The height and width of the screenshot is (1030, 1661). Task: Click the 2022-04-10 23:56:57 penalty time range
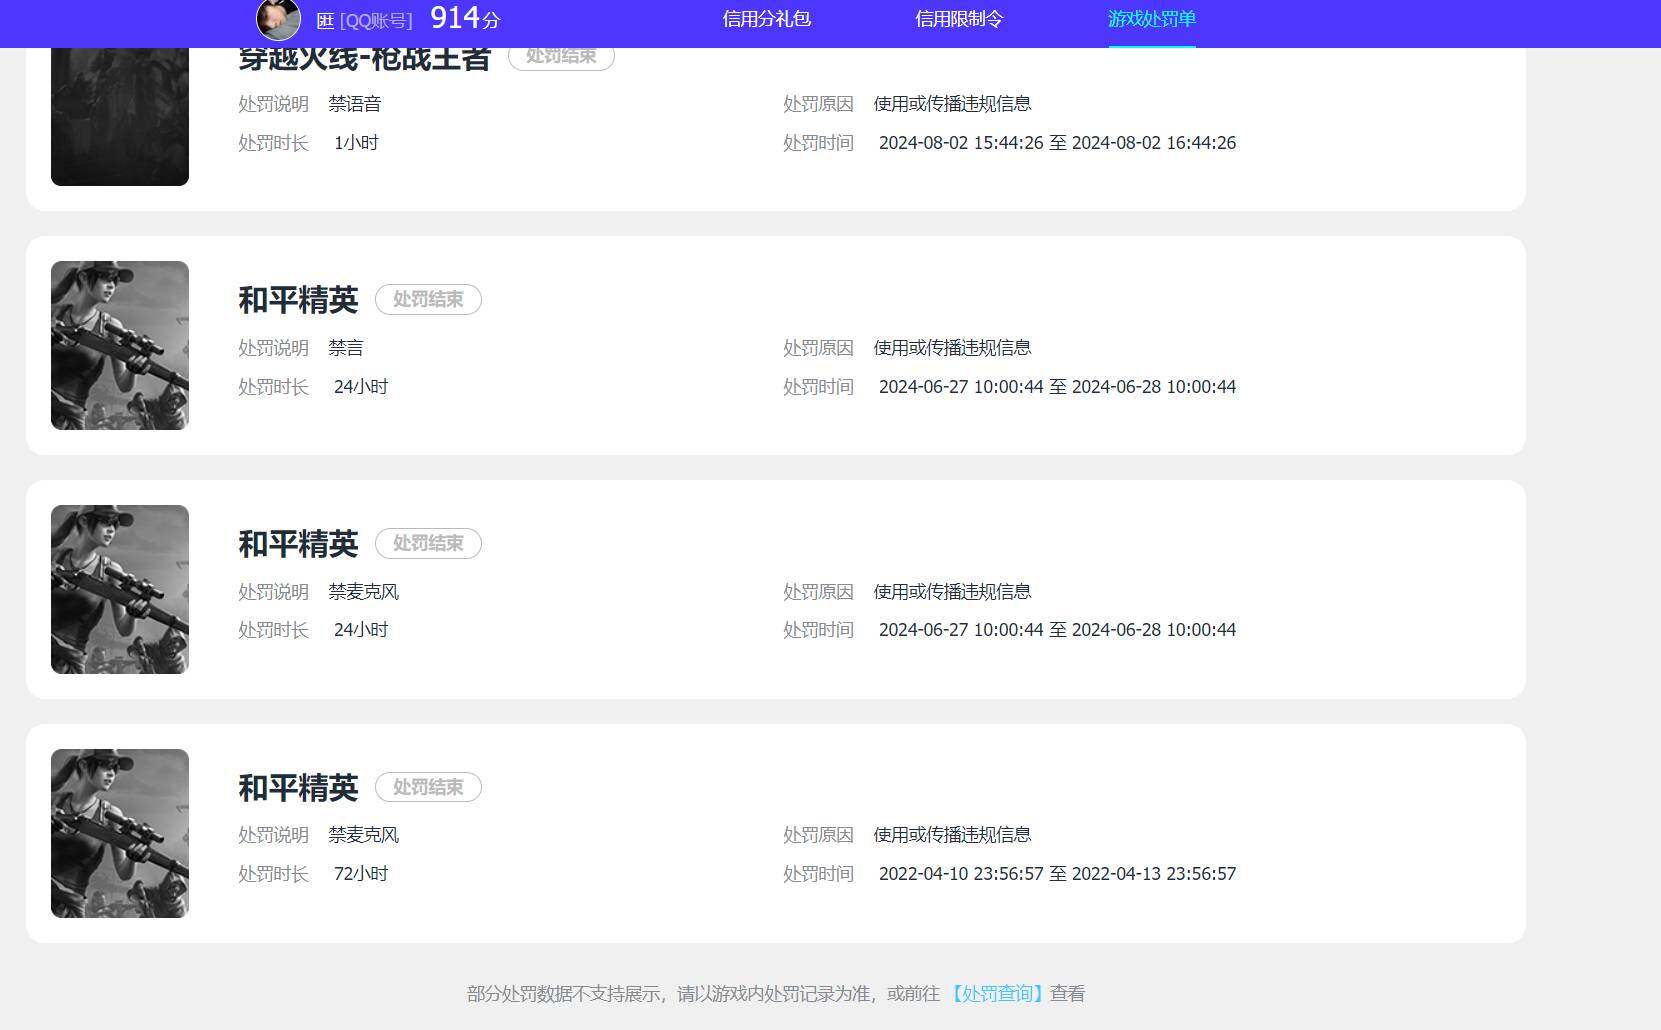click(x=1057, y=874)
